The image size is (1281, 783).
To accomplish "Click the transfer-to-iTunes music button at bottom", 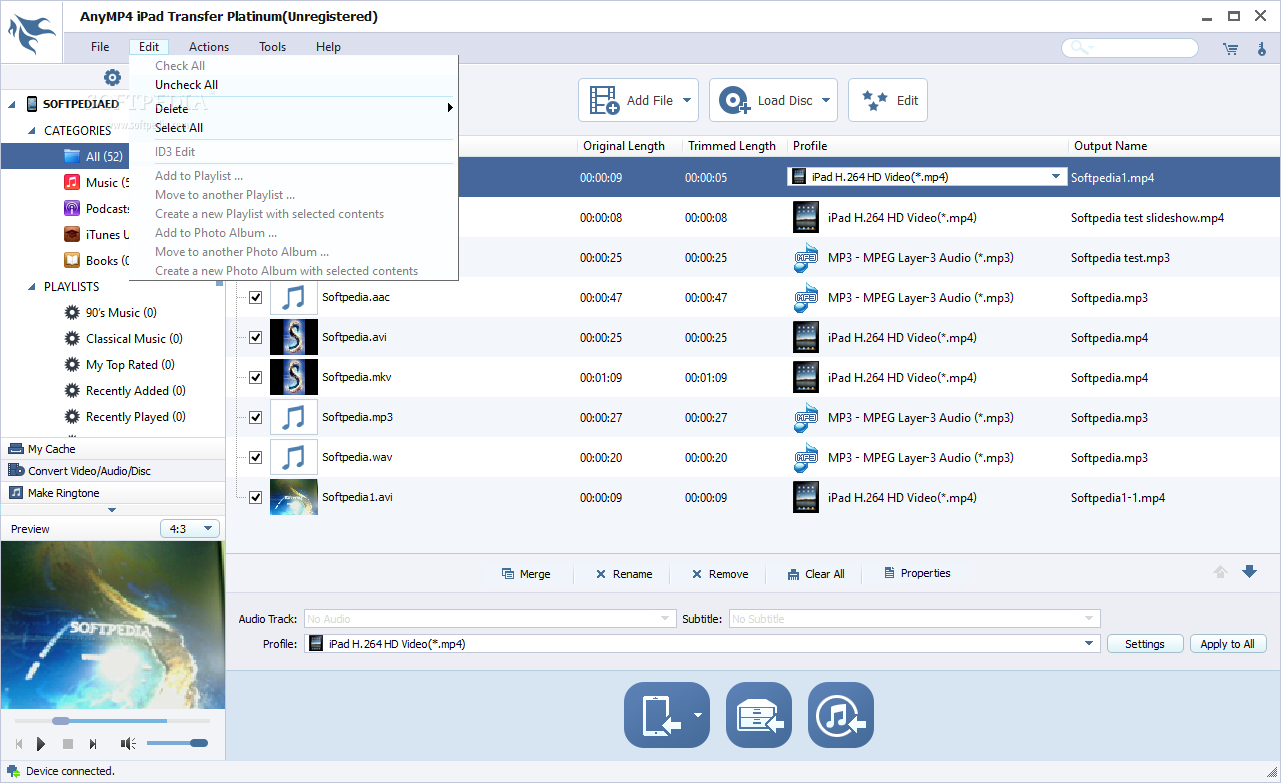I will (x=841, y=715).
